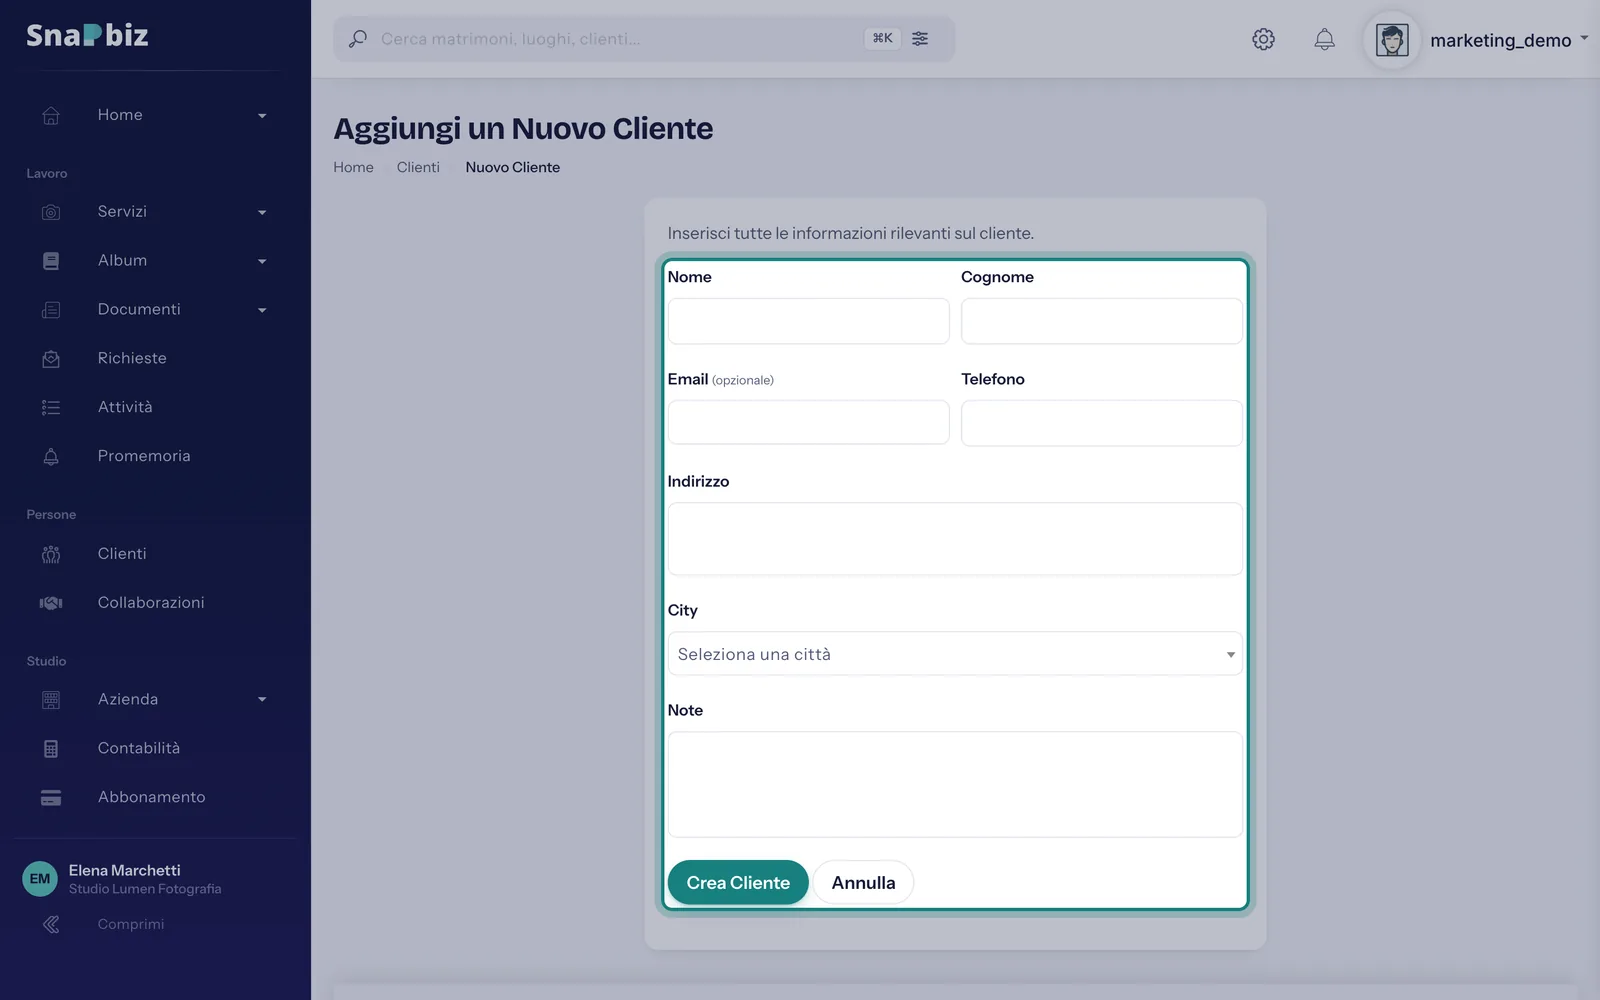Click the Richieste envelope icon
This screenshot has height=1000, width=1600.
(51, 359)
